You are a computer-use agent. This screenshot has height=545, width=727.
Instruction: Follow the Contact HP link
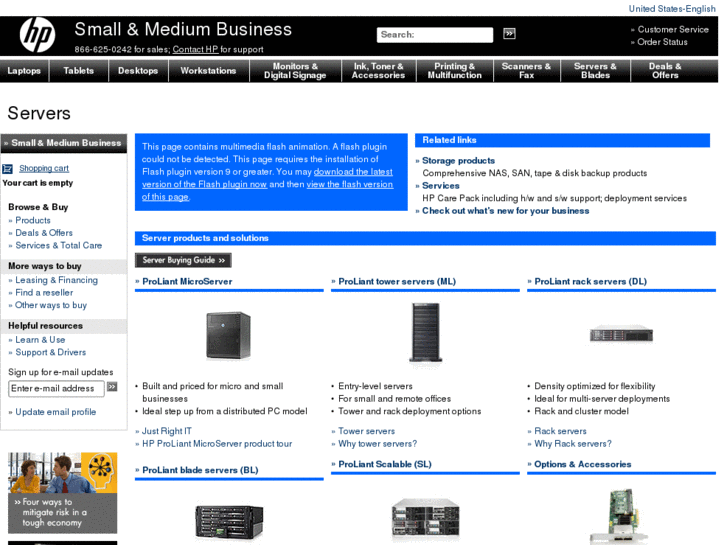(195, 50)
